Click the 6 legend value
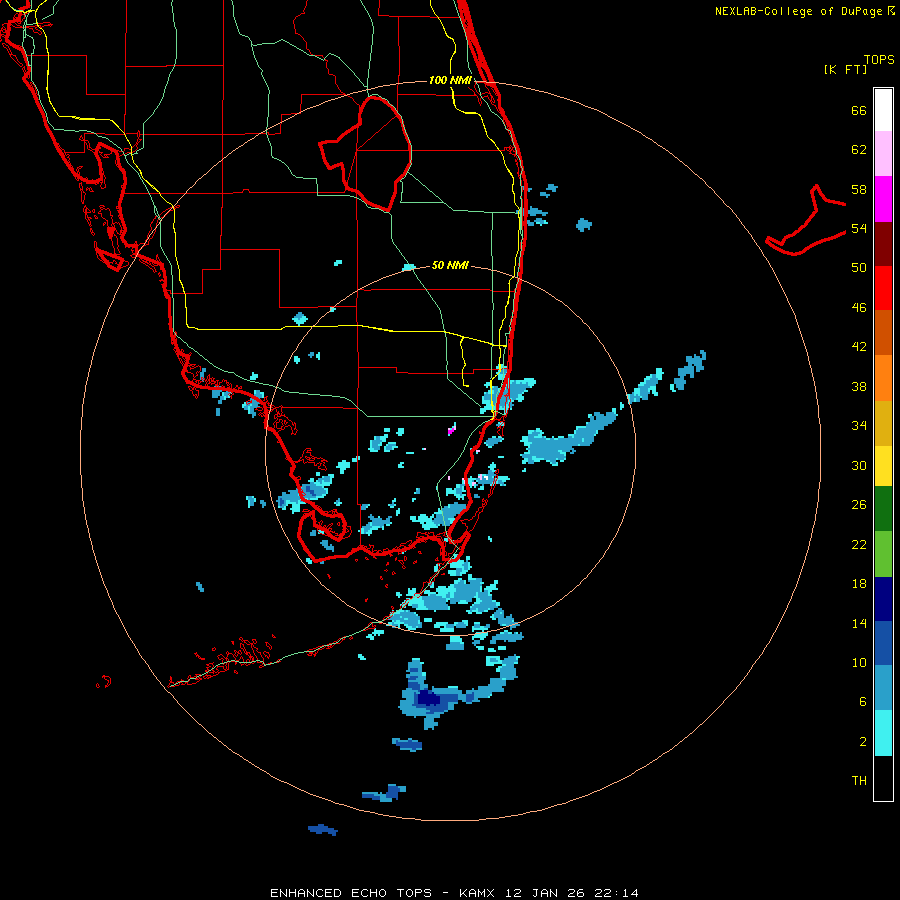 (863, 702)
